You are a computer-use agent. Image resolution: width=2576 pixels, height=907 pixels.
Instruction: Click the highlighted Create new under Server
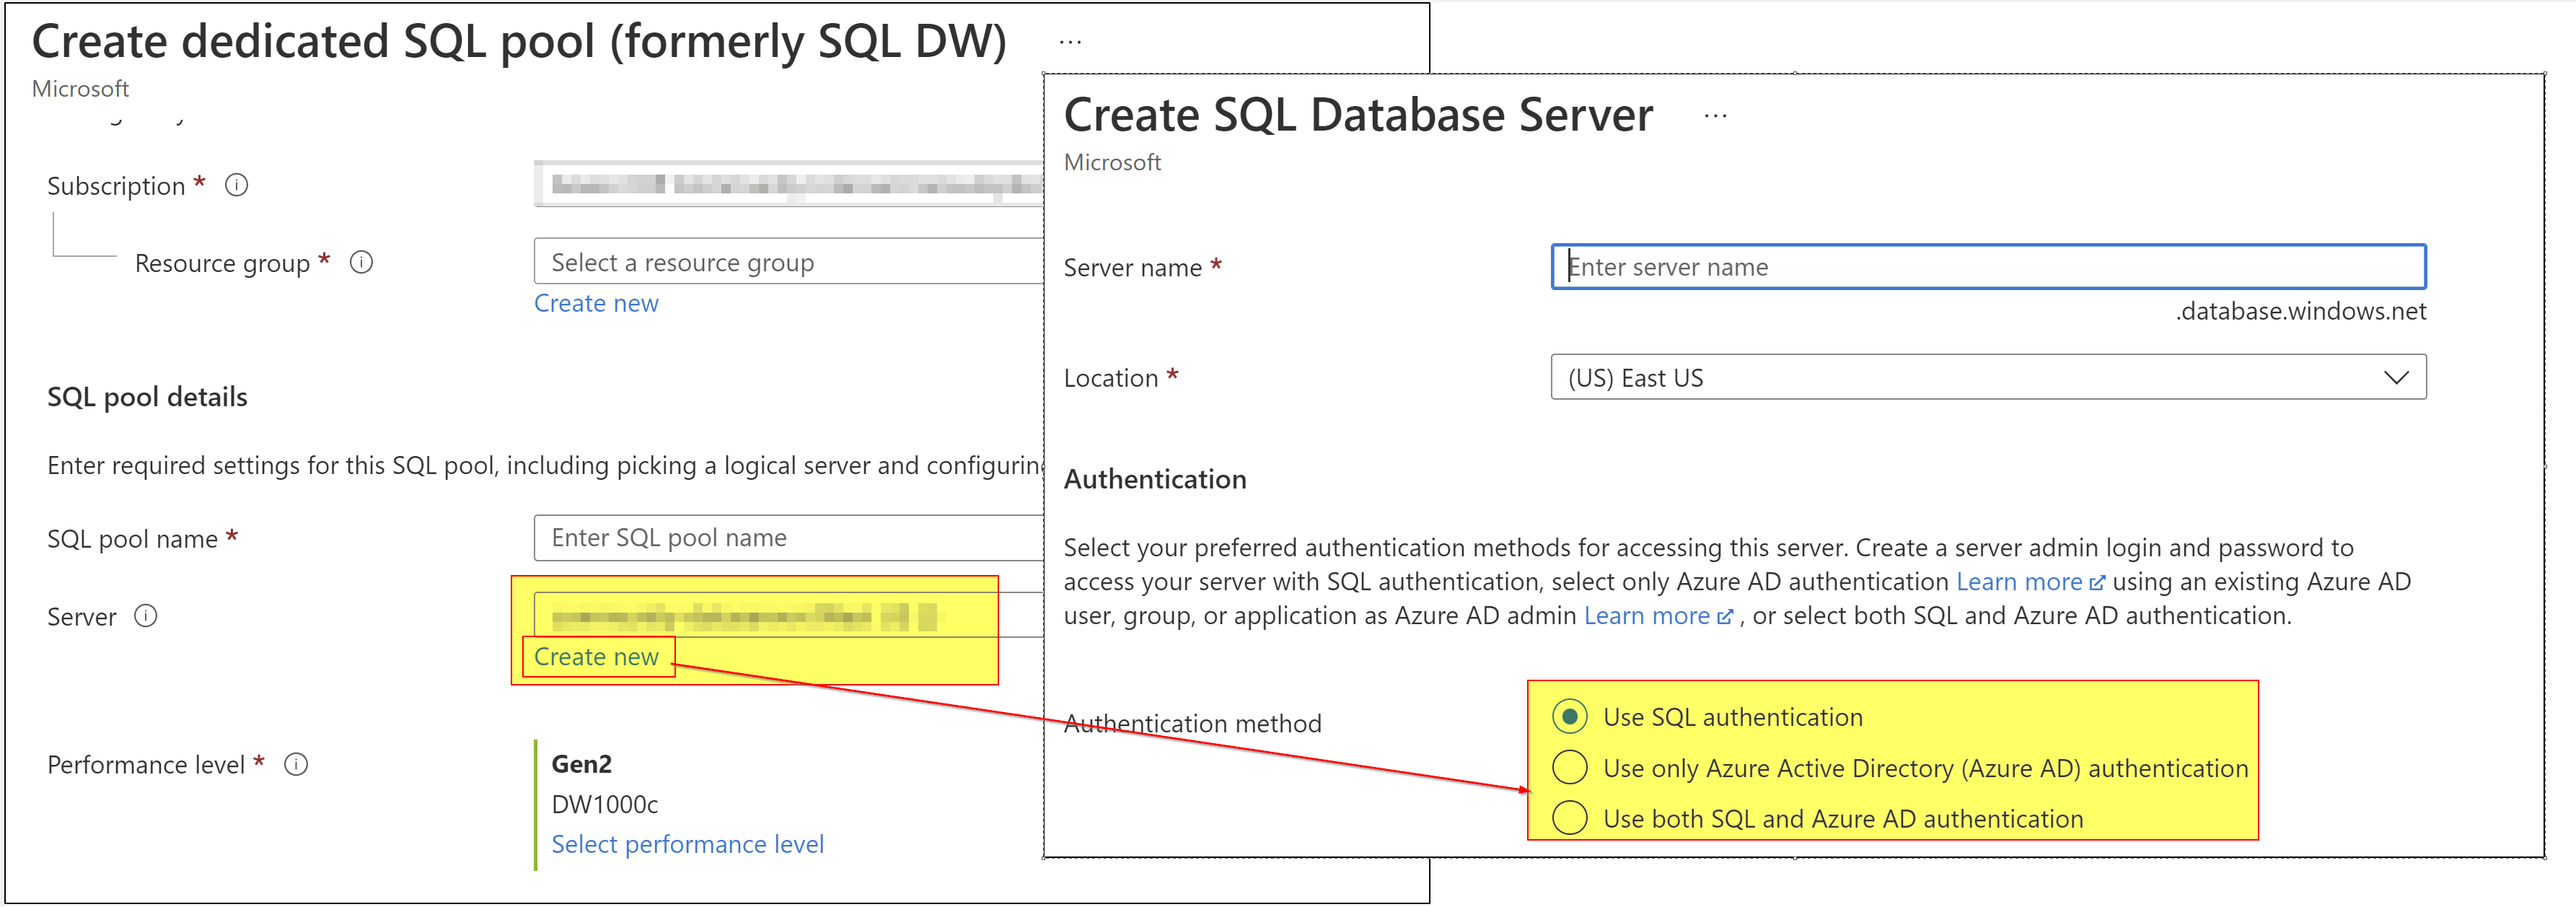click(596, 657)
